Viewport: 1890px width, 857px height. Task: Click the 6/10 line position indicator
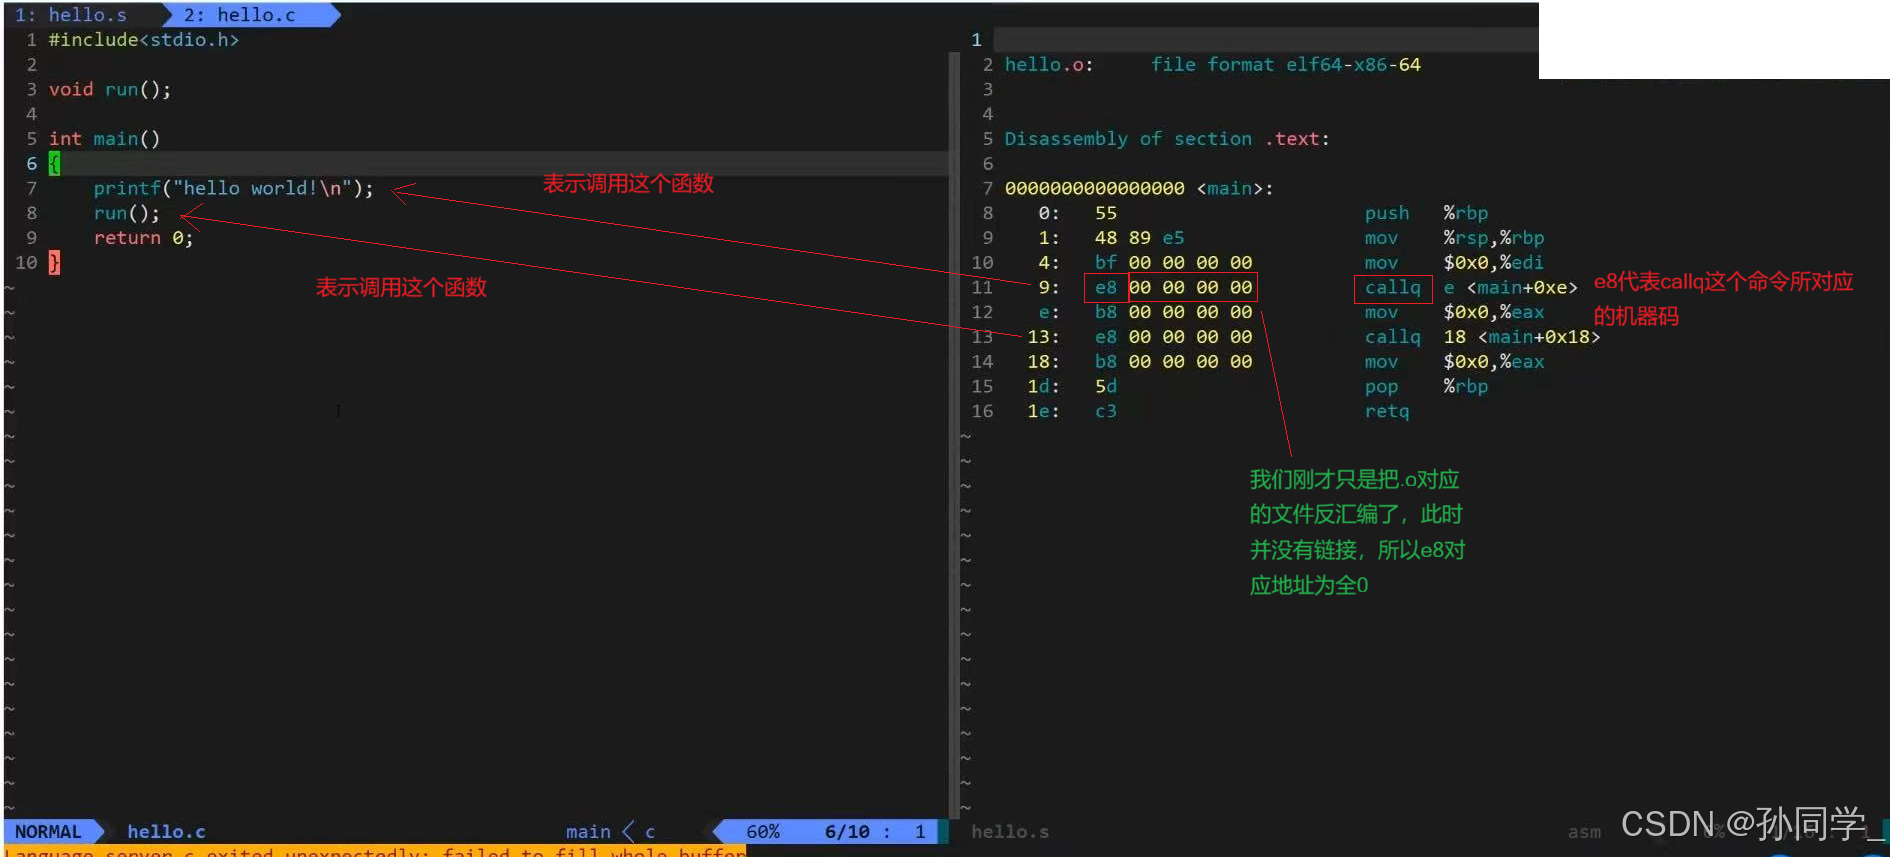pos(847,832)
